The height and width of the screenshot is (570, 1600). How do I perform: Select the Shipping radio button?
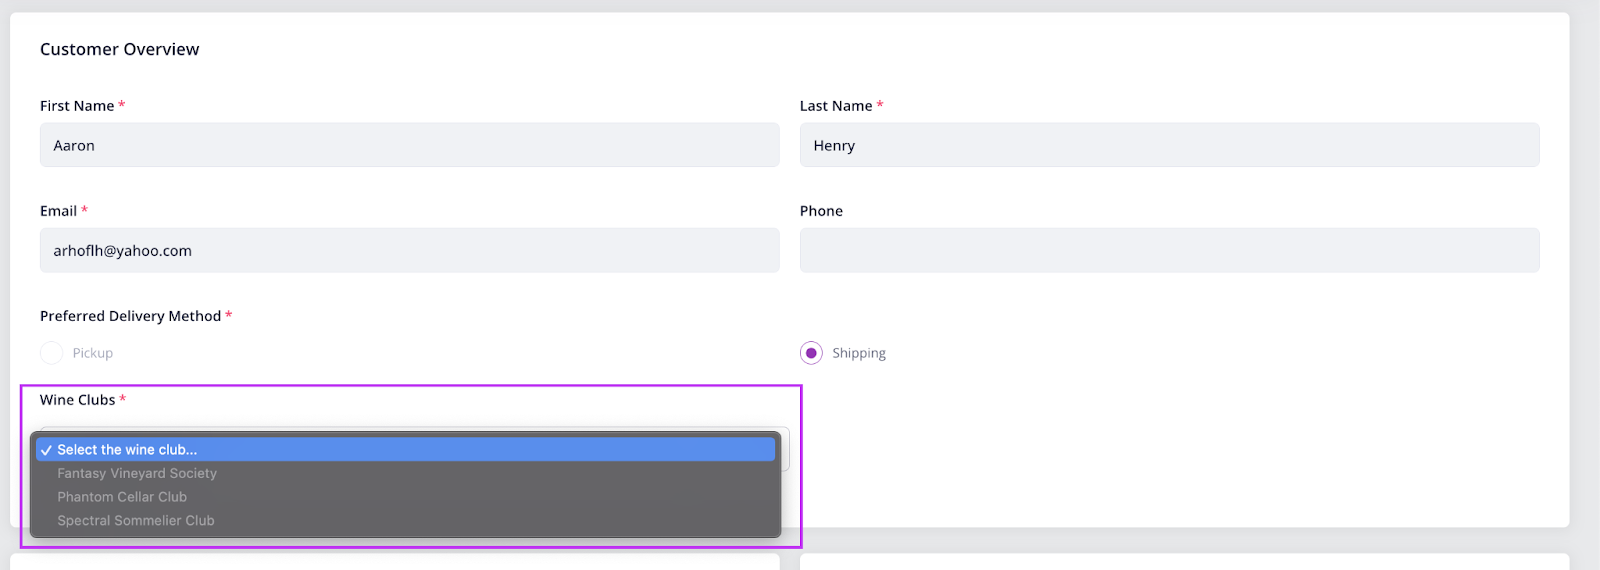[x=811, y=353]
